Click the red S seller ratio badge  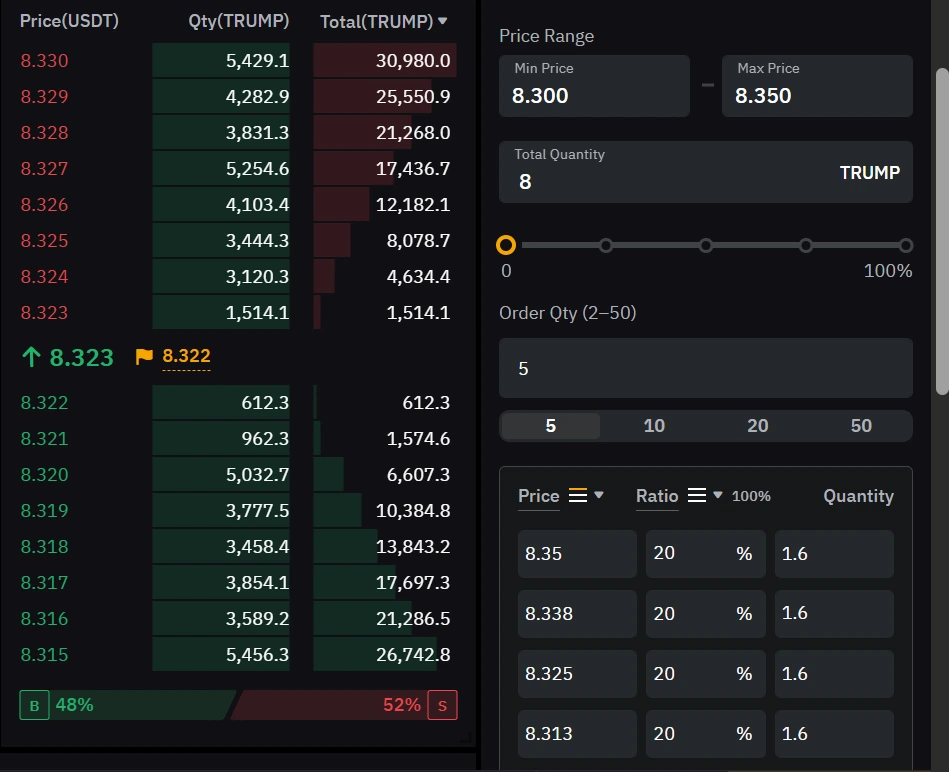[442, 704]
